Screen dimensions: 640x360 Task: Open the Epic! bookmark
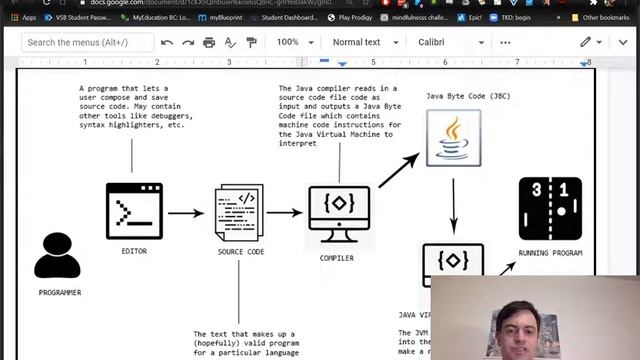(x=469, y=18)
